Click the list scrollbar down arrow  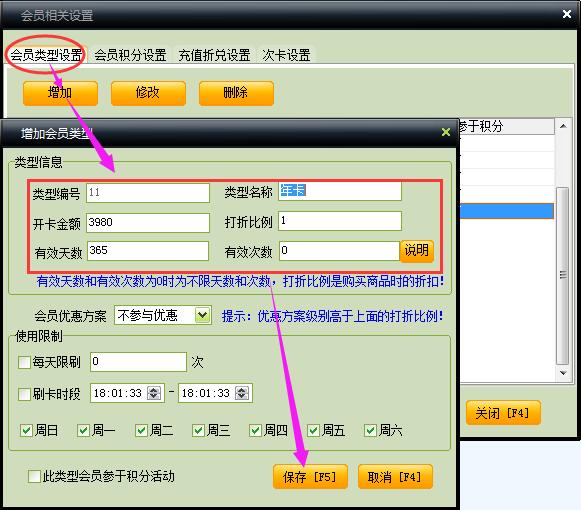563,373
